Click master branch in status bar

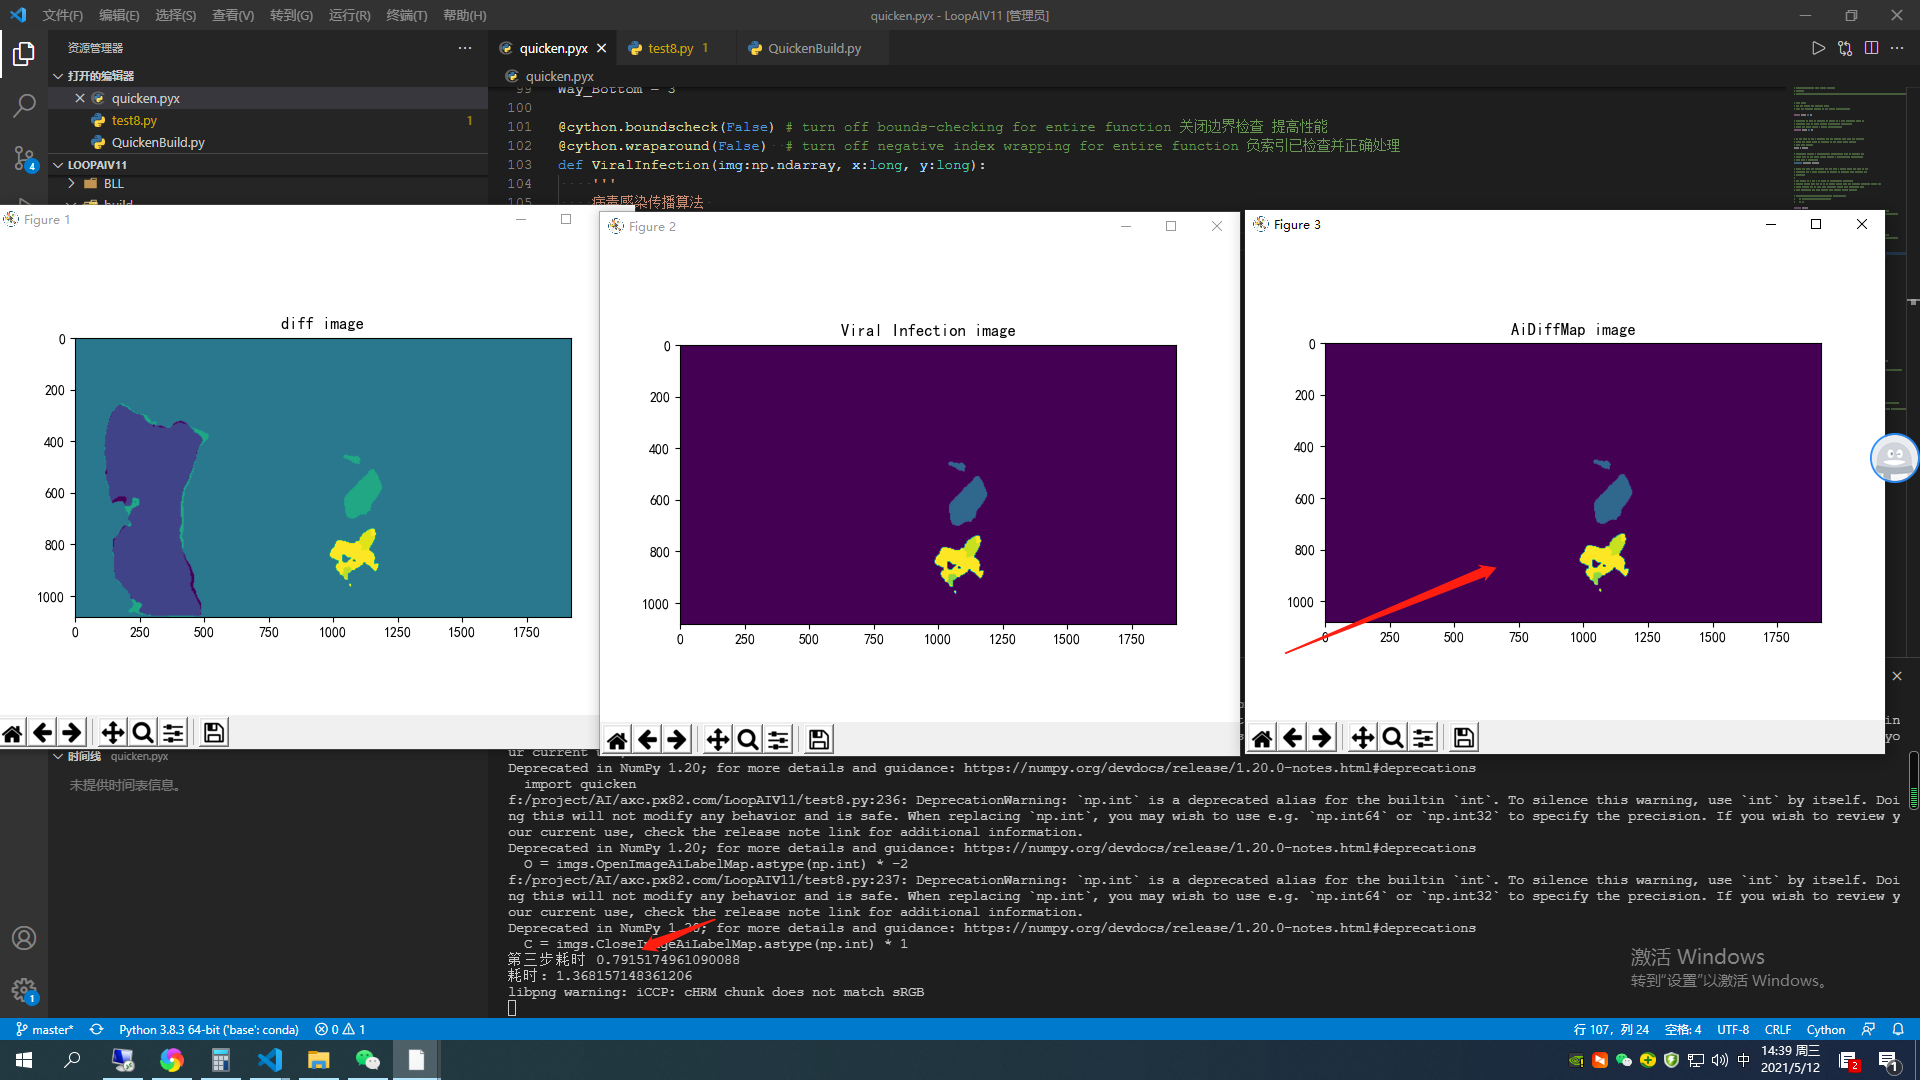coord(45,1029)
